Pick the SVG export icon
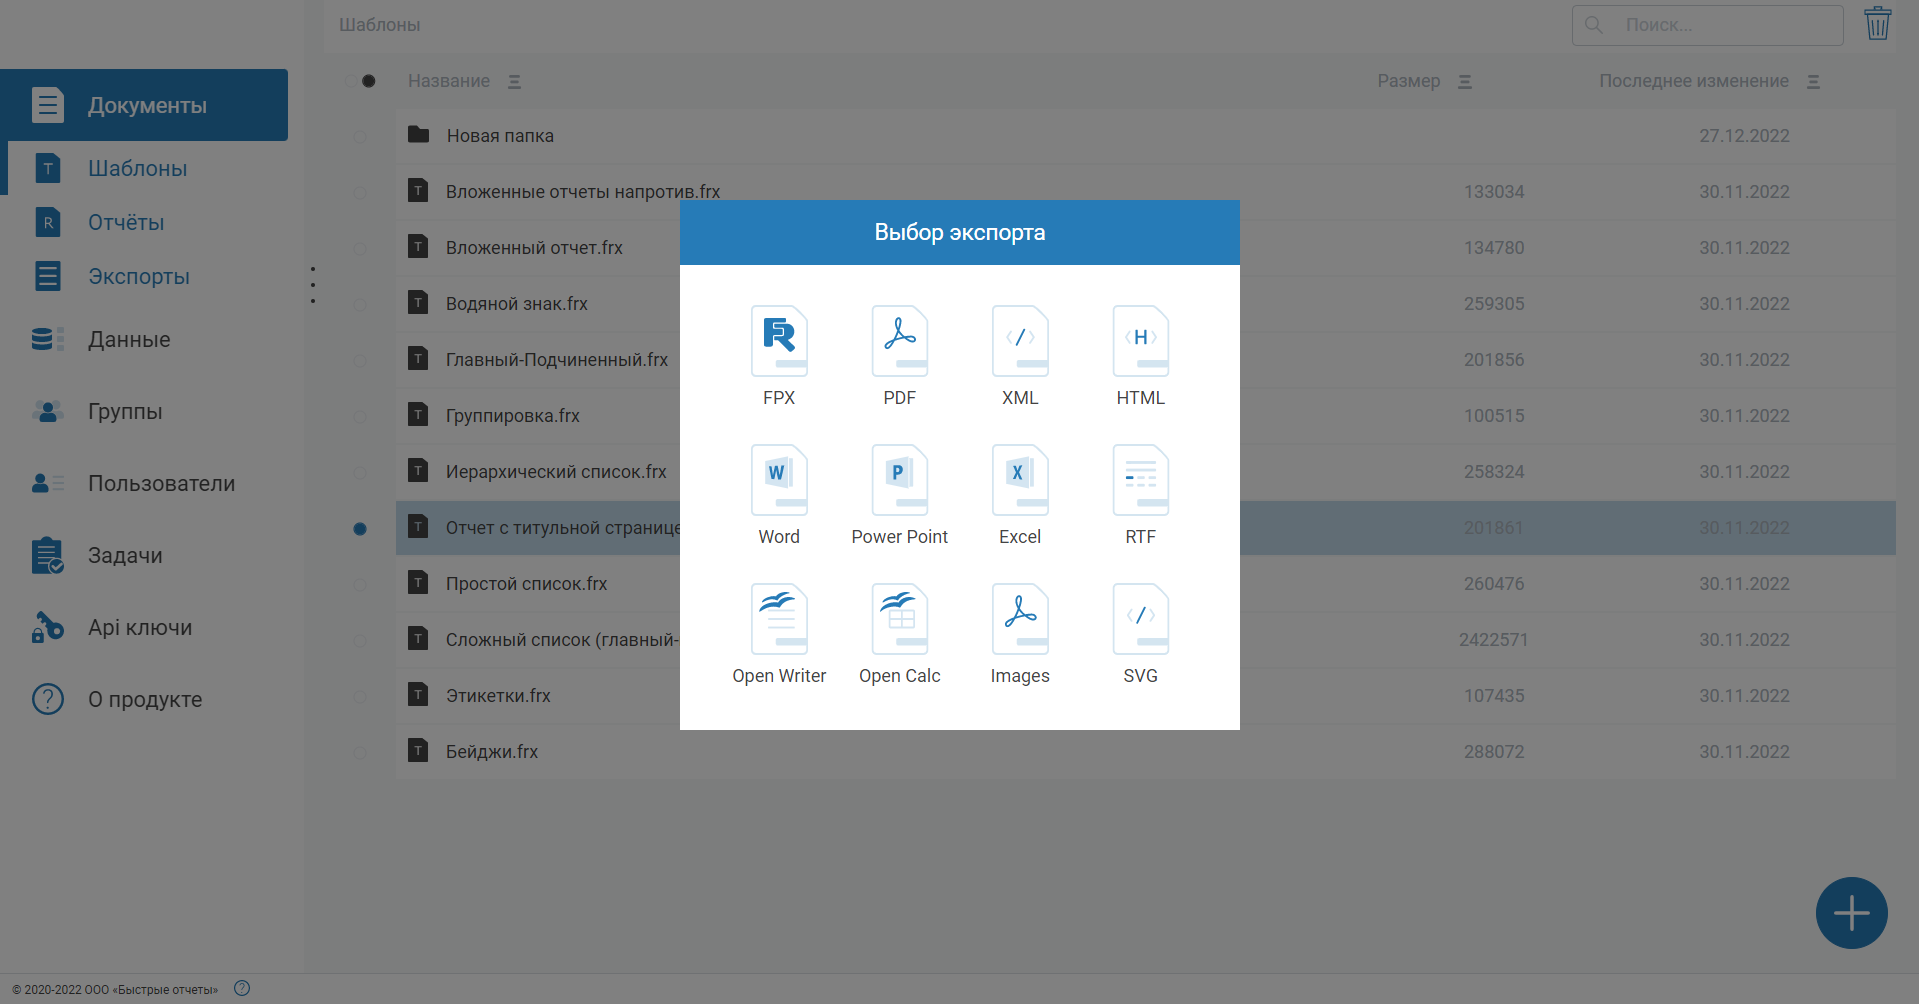This screenshot has width=1919, height=1004. [x=1141, y=619]
